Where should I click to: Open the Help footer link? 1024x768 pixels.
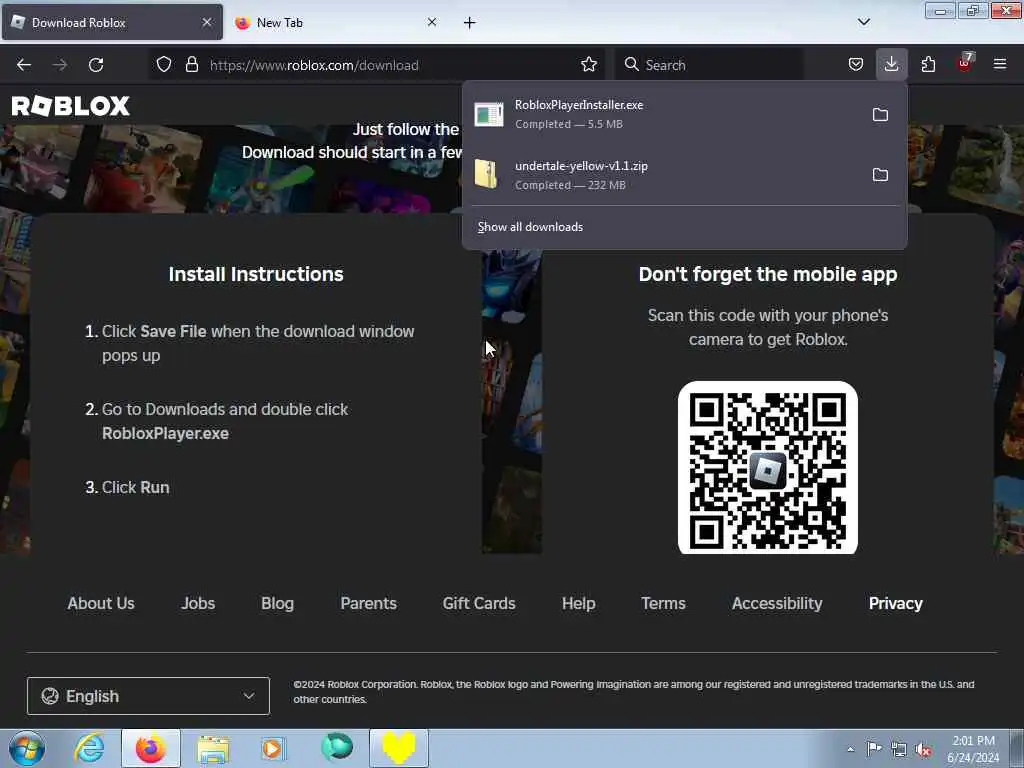[x=579, y=603]
